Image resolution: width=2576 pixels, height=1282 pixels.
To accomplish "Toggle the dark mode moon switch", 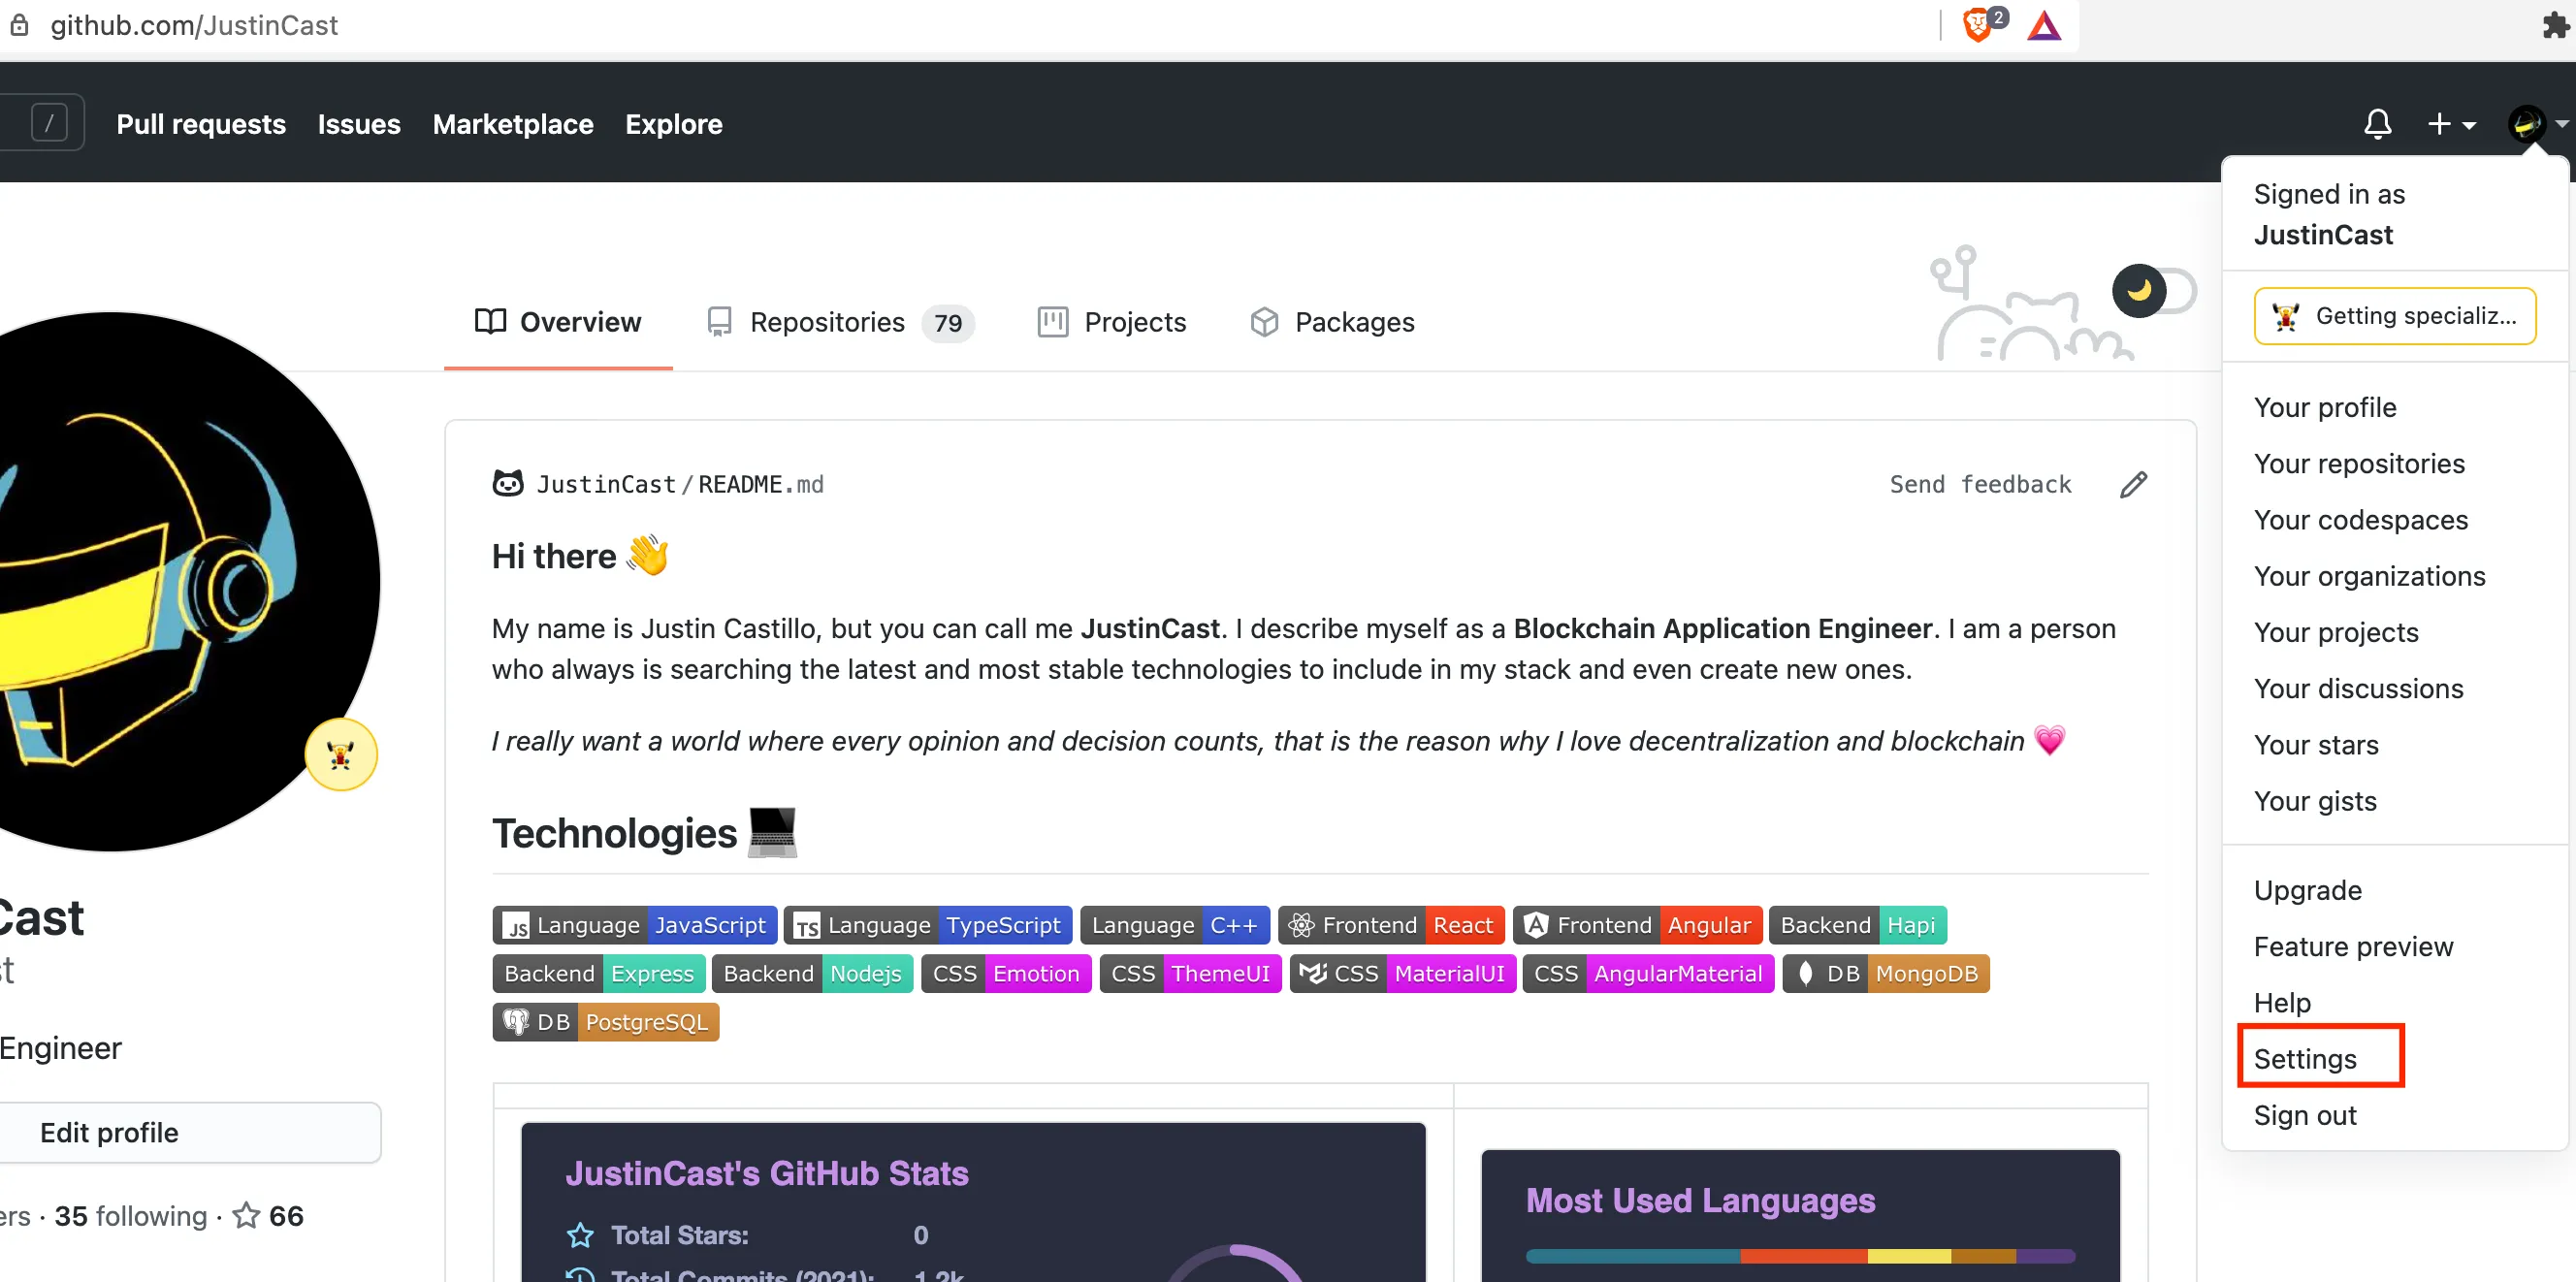I will [x=2154, y=292].
